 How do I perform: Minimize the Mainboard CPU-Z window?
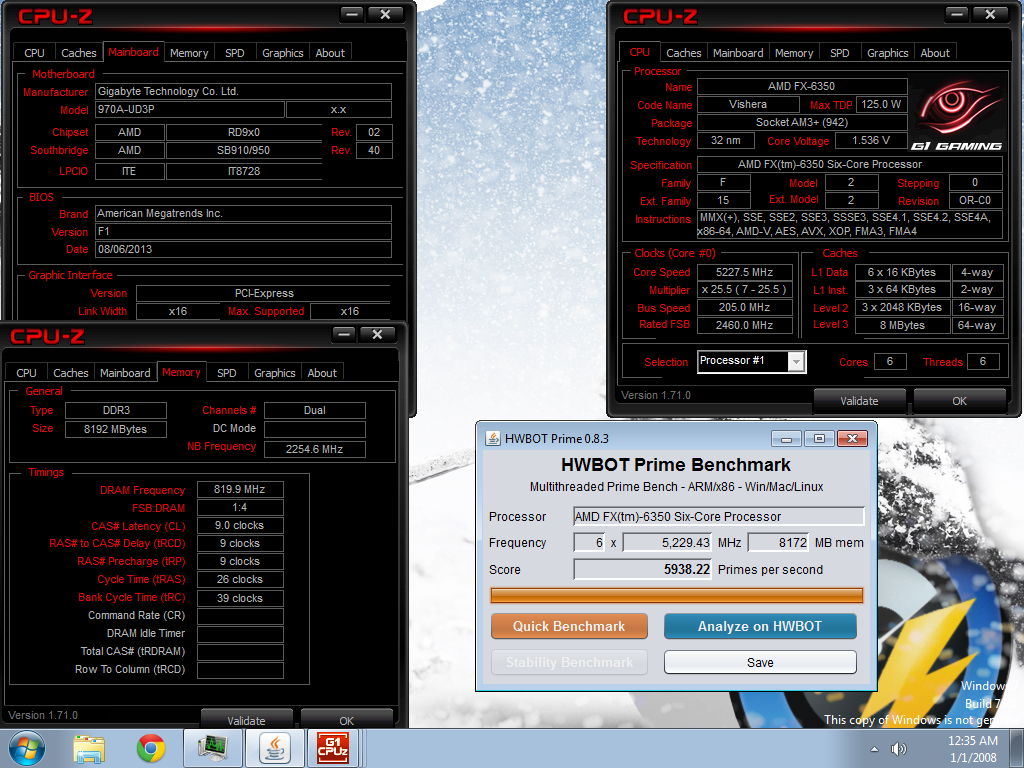[351, 14]
